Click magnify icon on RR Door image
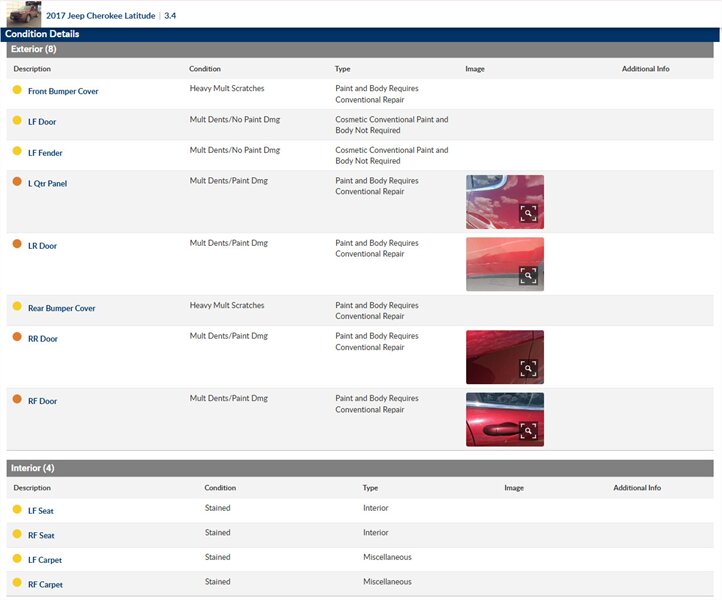 (528, 369)
